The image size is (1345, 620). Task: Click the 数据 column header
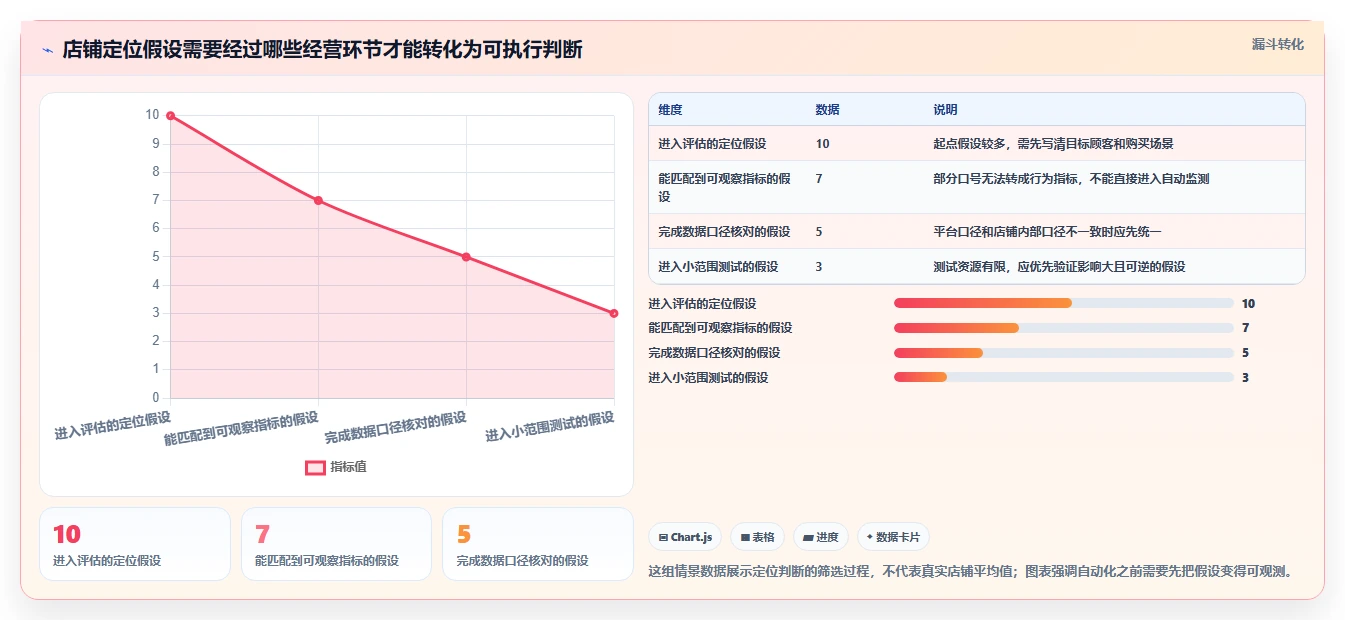pyautogui.click(x=828, y=110)
